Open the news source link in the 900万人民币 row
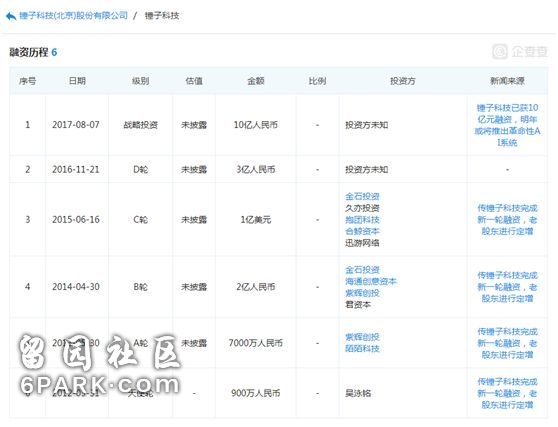The image size is (558, 427). pos(507,393)
